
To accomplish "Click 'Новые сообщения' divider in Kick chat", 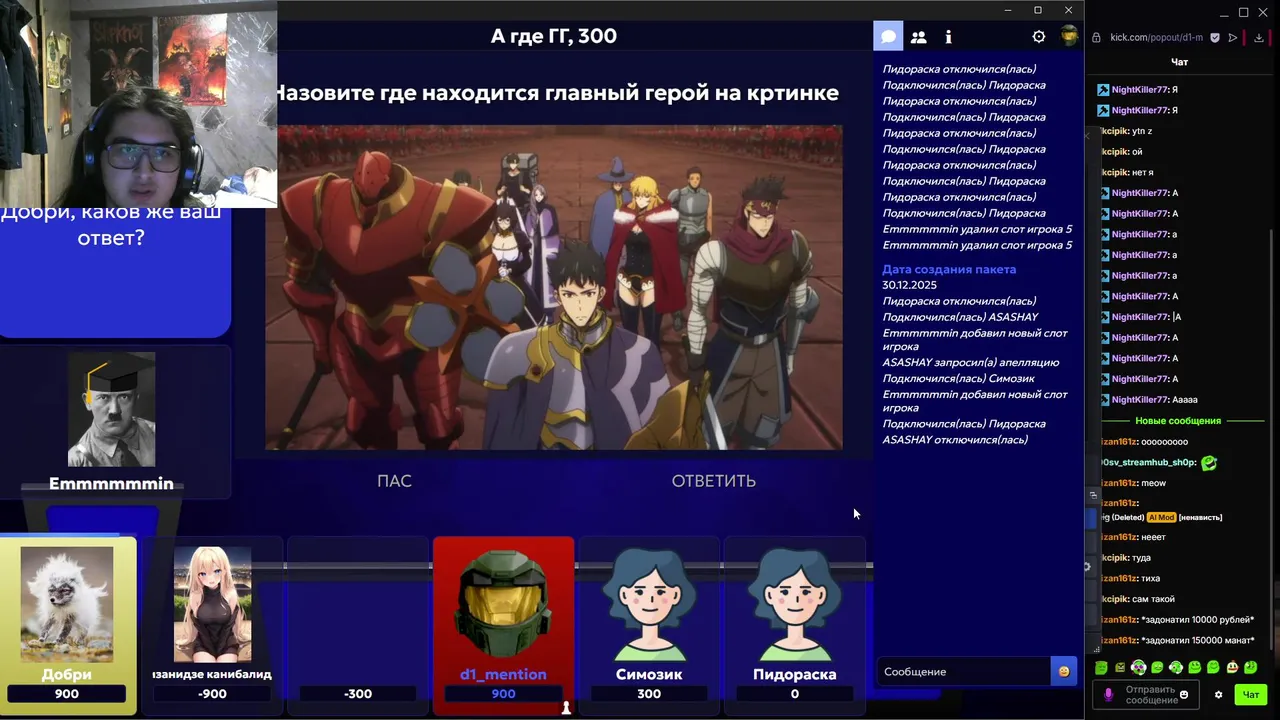I will 1178,421.
